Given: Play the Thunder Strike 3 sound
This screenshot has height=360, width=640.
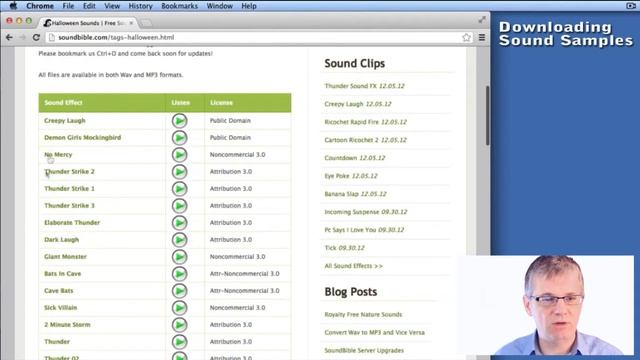Looking at the screenshot, I should [179, 206].
